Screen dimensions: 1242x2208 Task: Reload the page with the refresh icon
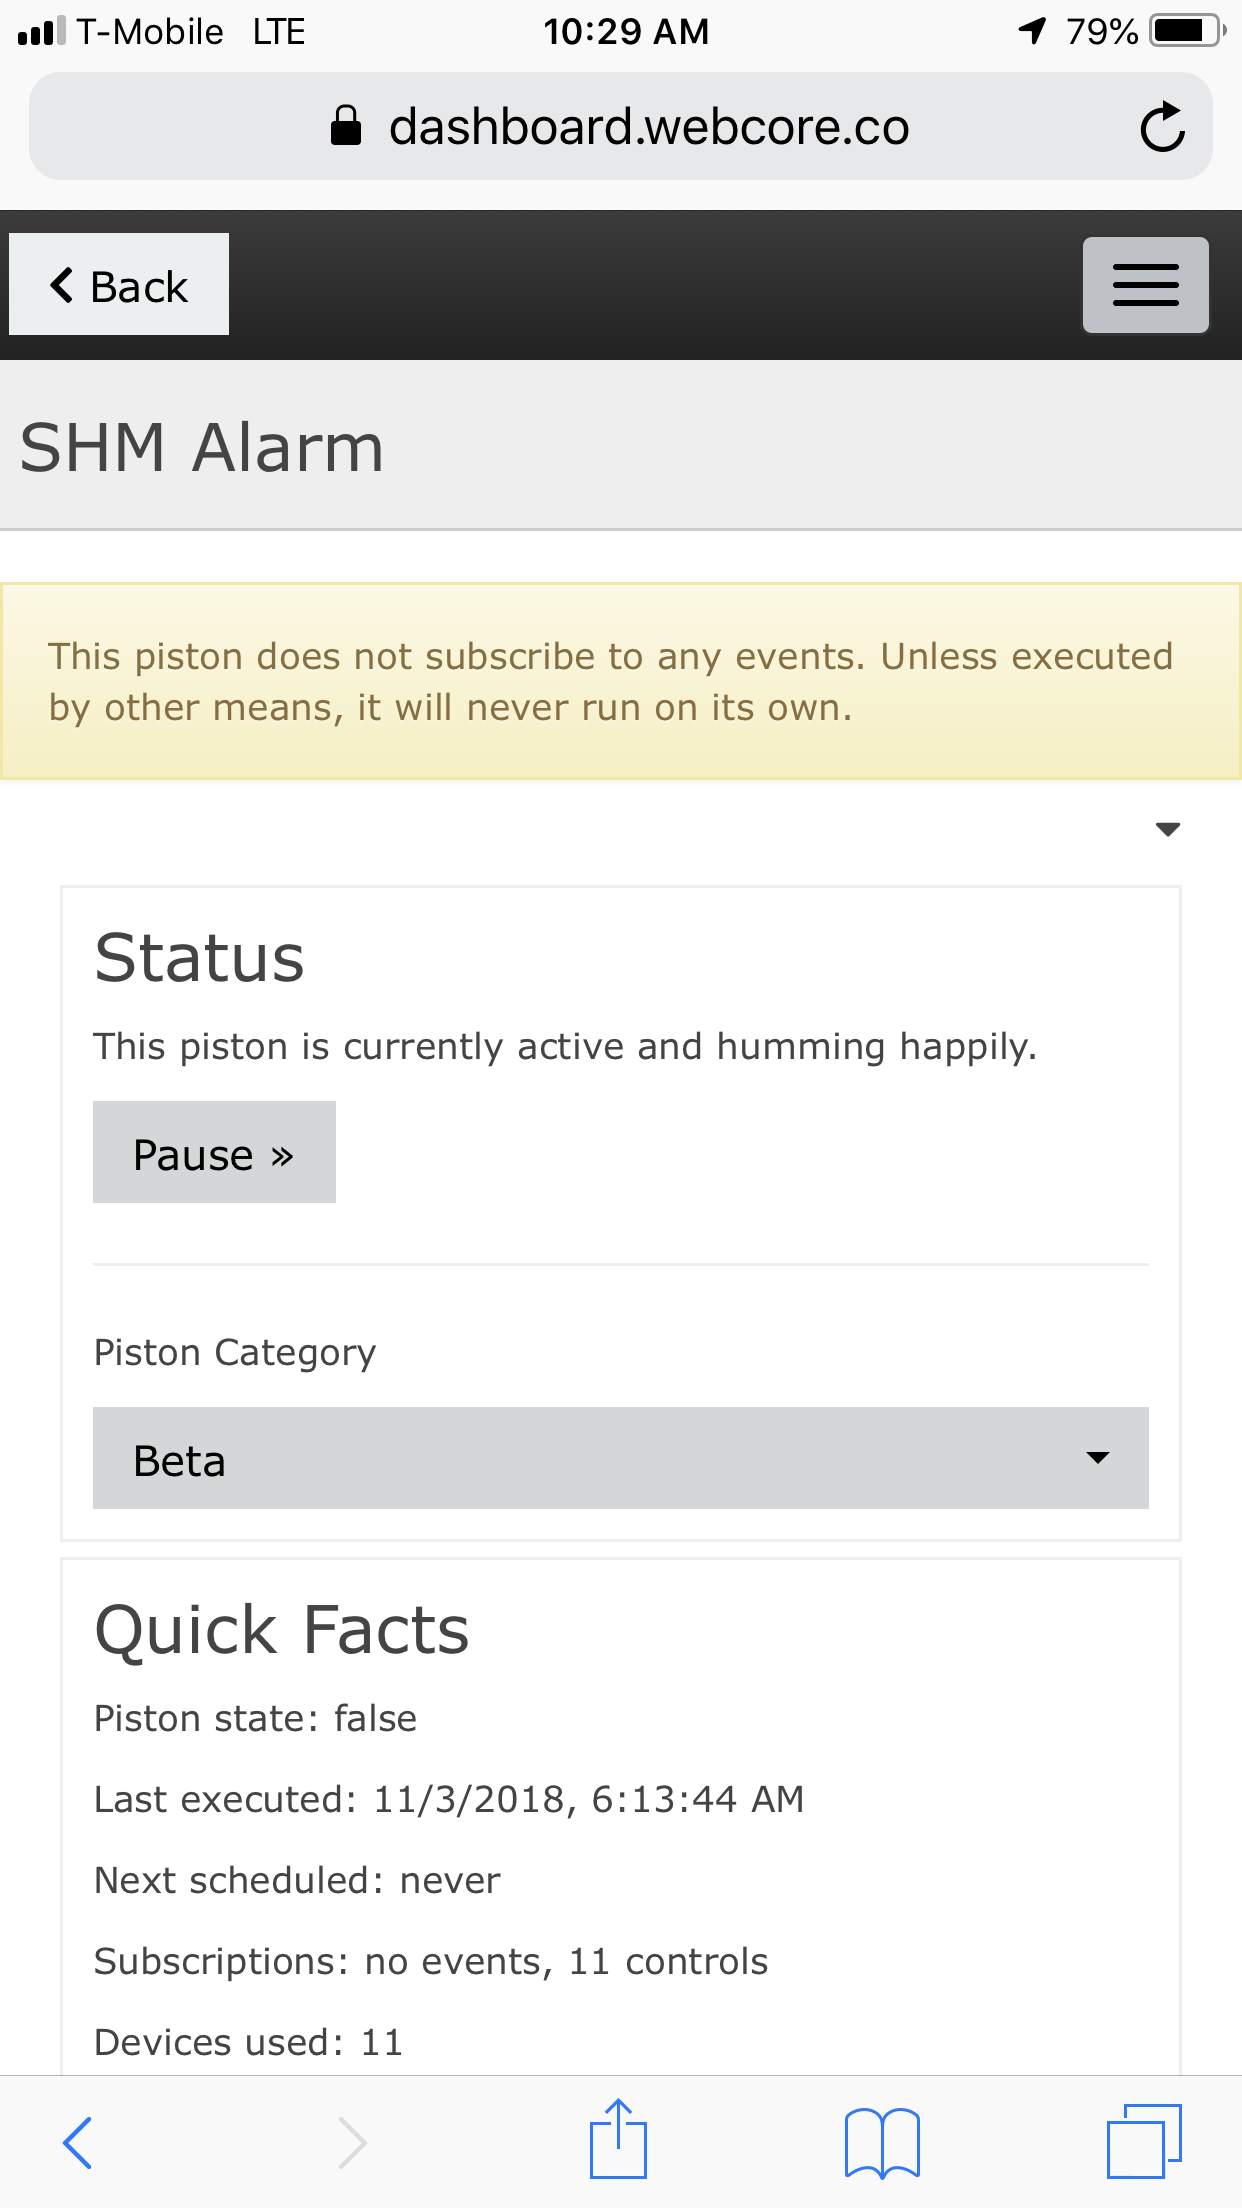pyautogui.click(x=1162, y=127)
